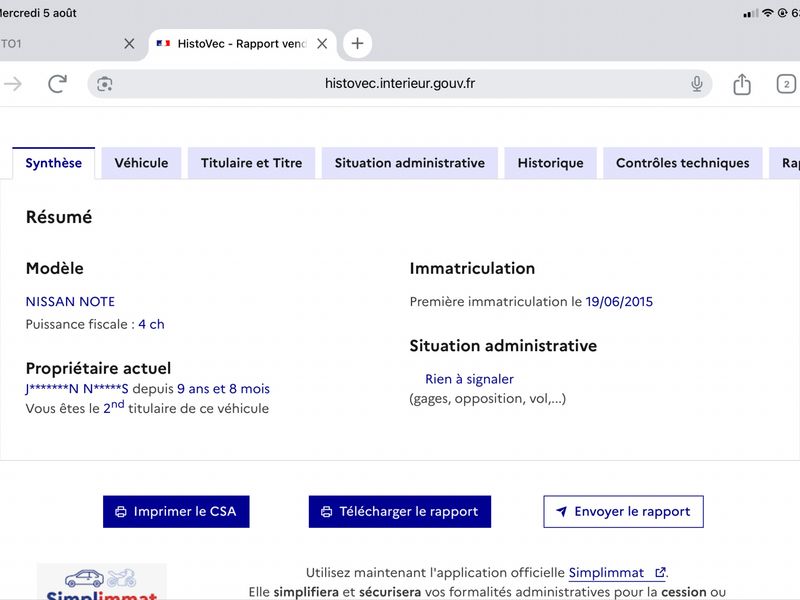800x600 pixels.
Task: Select the Synthèse tab
Action: pos(54,163)
